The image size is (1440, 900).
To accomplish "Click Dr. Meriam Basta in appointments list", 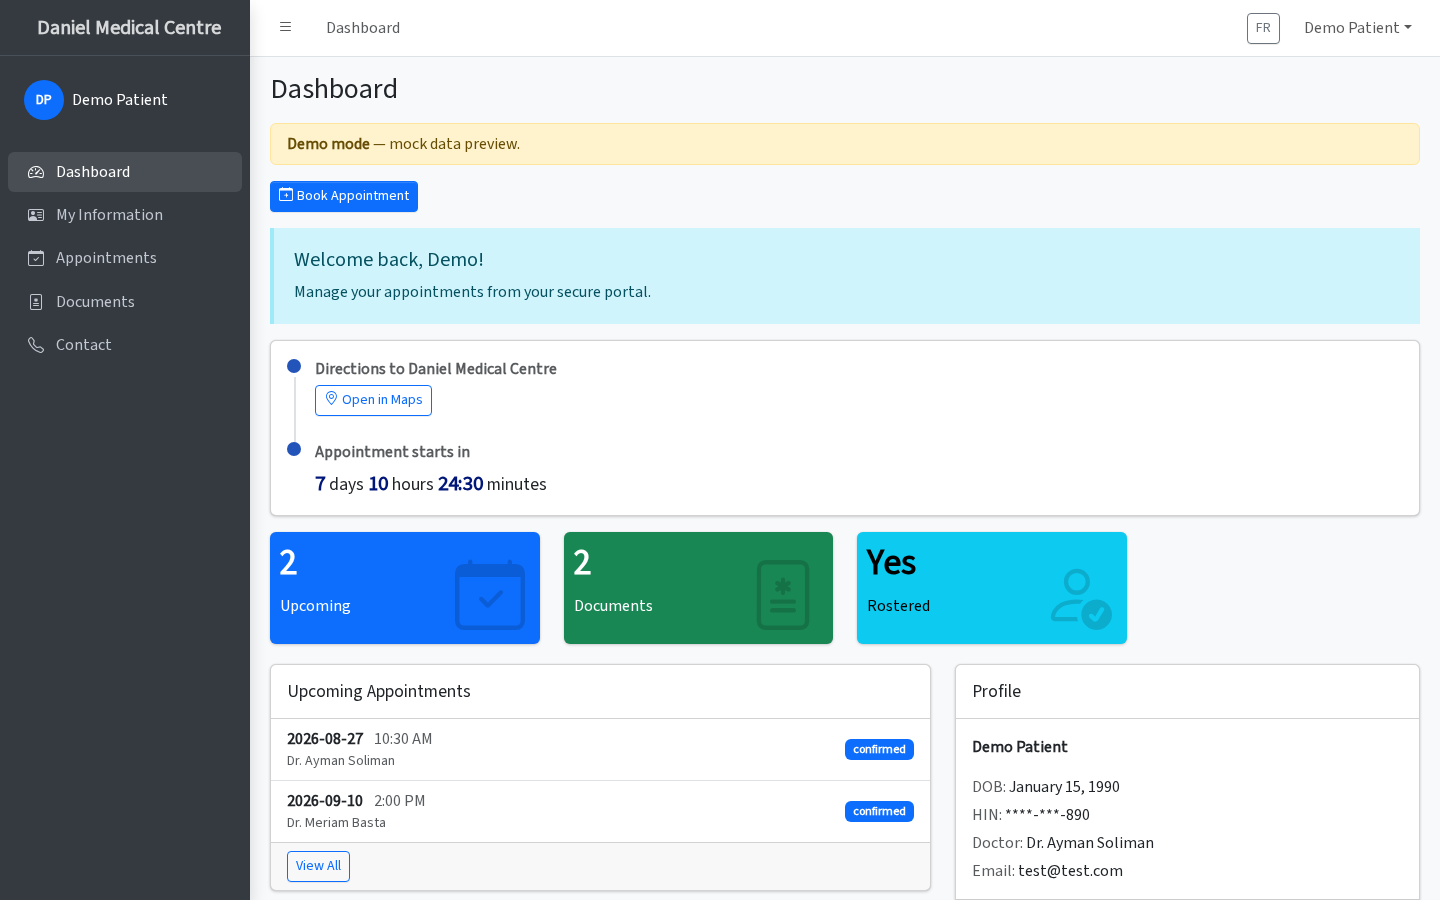I will click(x=336, y=823).
